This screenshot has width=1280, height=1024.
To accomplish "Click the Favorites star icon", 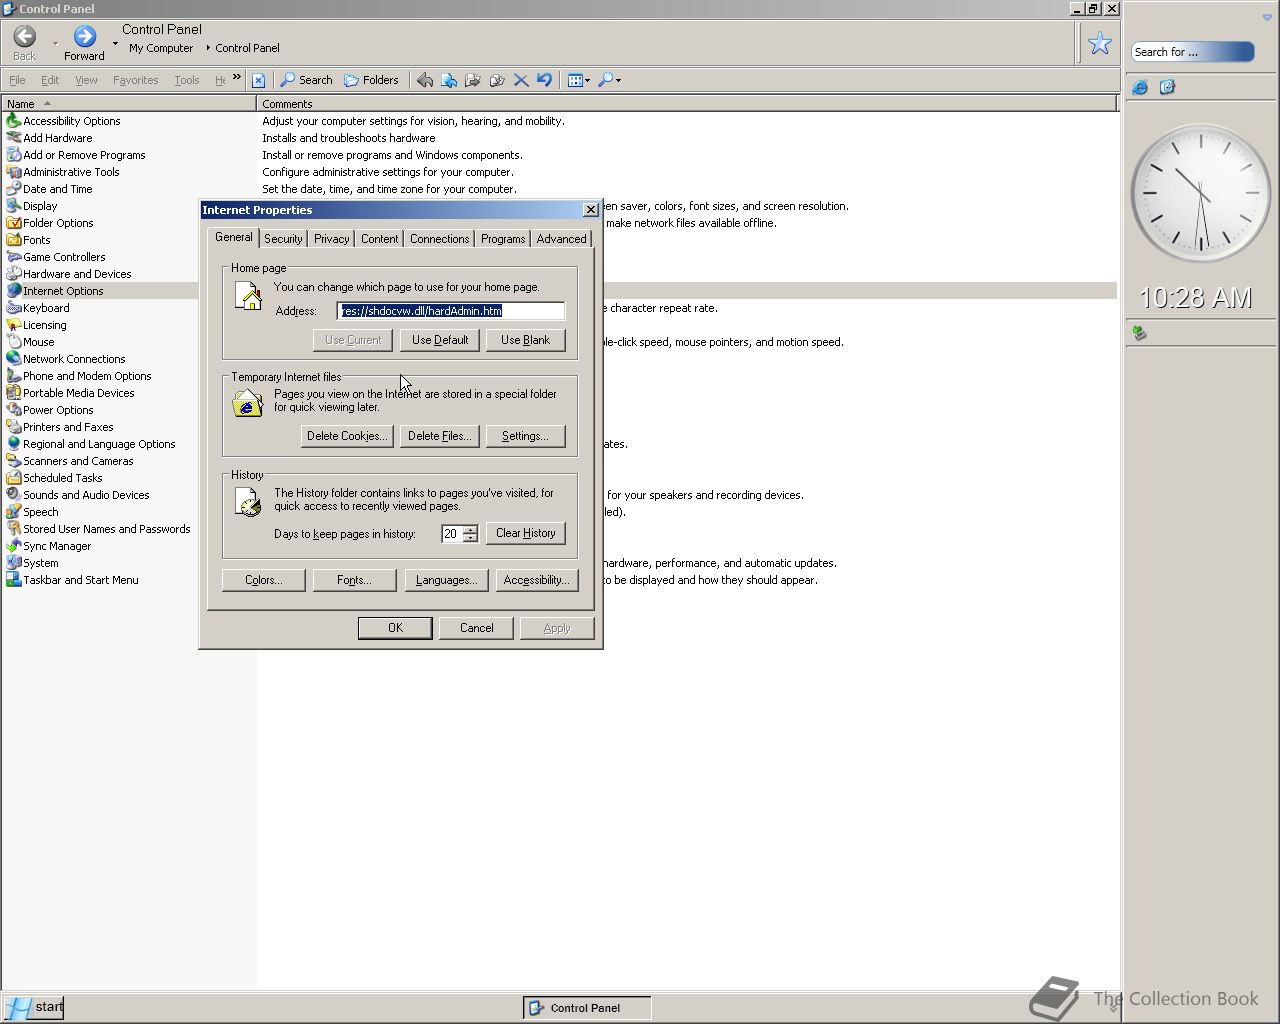I will [1100, 43].
